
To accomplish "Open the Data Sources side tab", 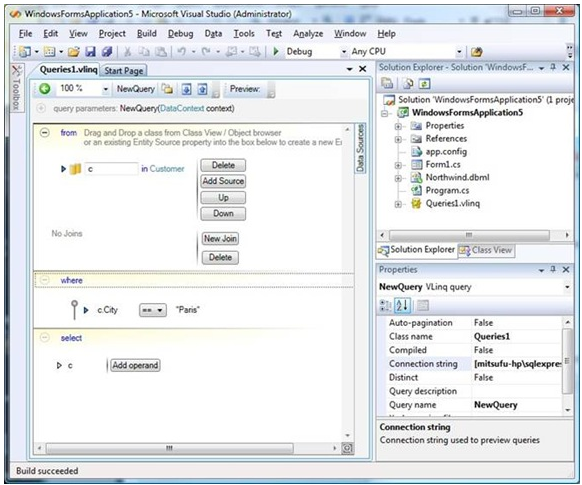I will 360,148.
